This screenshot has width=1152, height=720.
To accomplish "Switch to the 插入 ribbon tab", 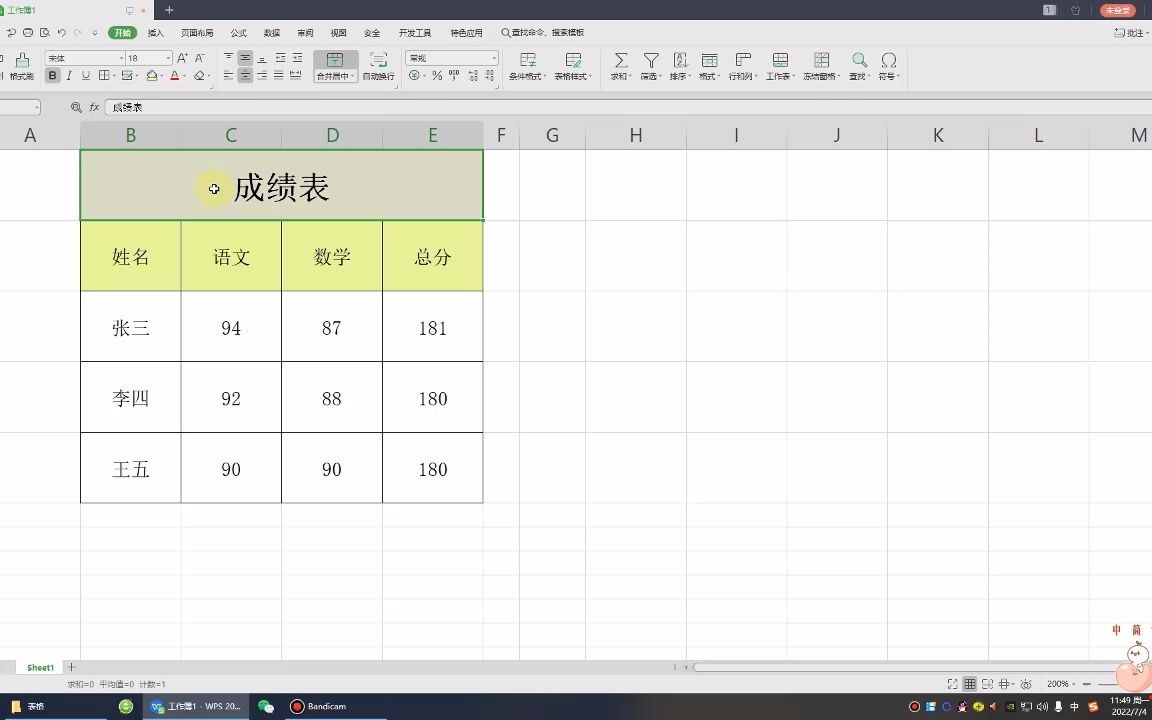I will coord(157,32).
